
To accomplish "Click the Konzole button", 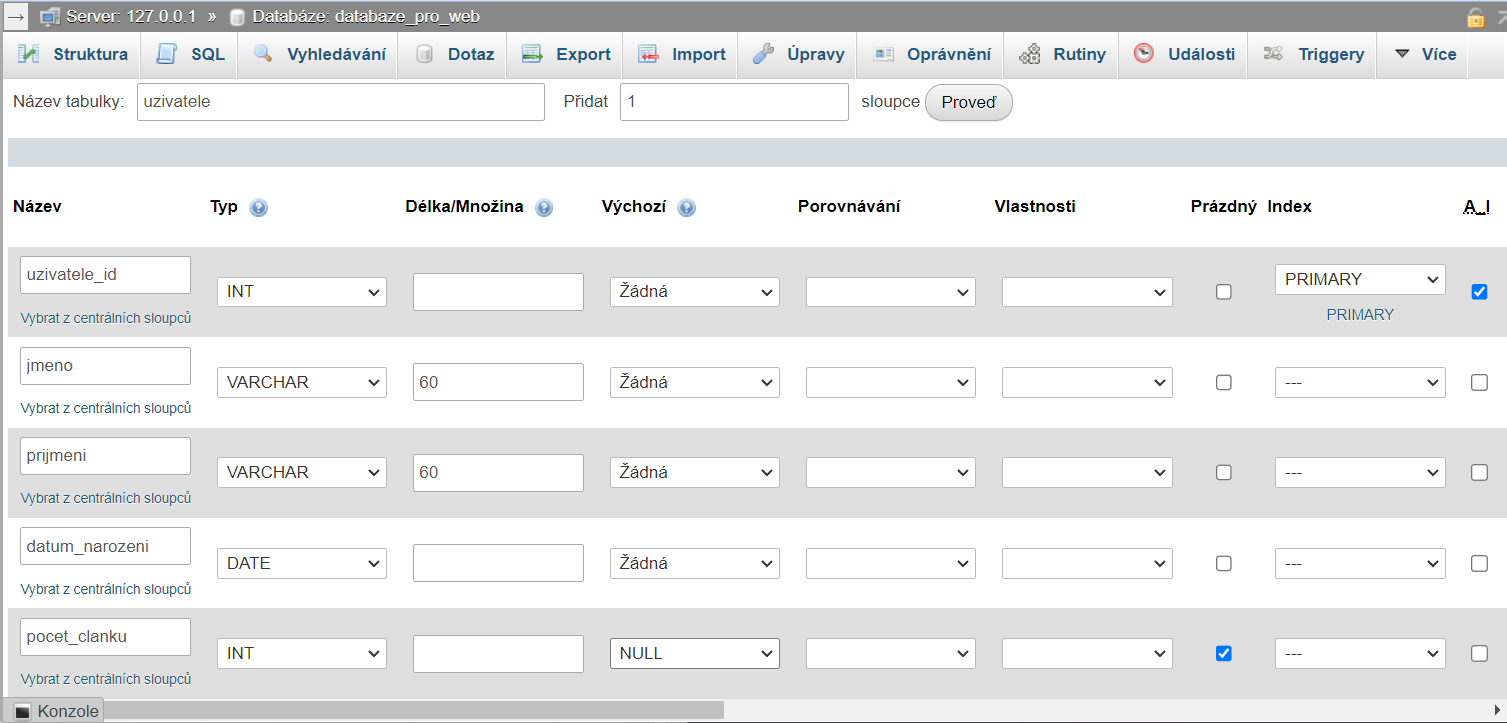I will click(56, 711).
